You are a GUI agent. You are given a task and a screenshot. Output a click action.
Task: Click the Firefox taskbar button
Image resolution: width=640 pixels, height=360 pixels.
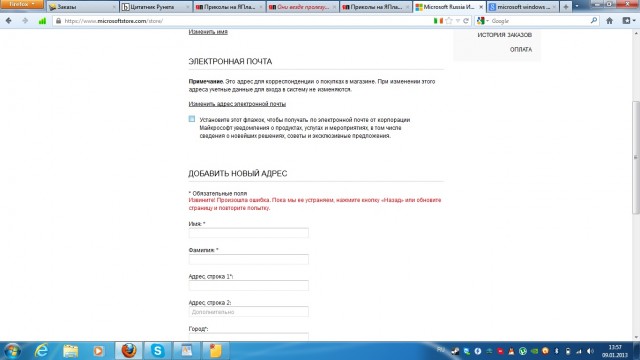coord(129,351)
